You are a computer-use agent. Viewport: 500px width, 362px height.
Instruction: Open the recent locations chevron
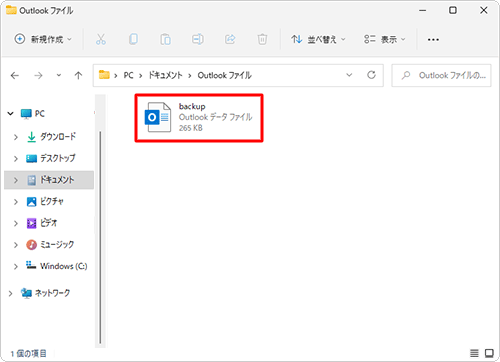click(x=59, y=75)
